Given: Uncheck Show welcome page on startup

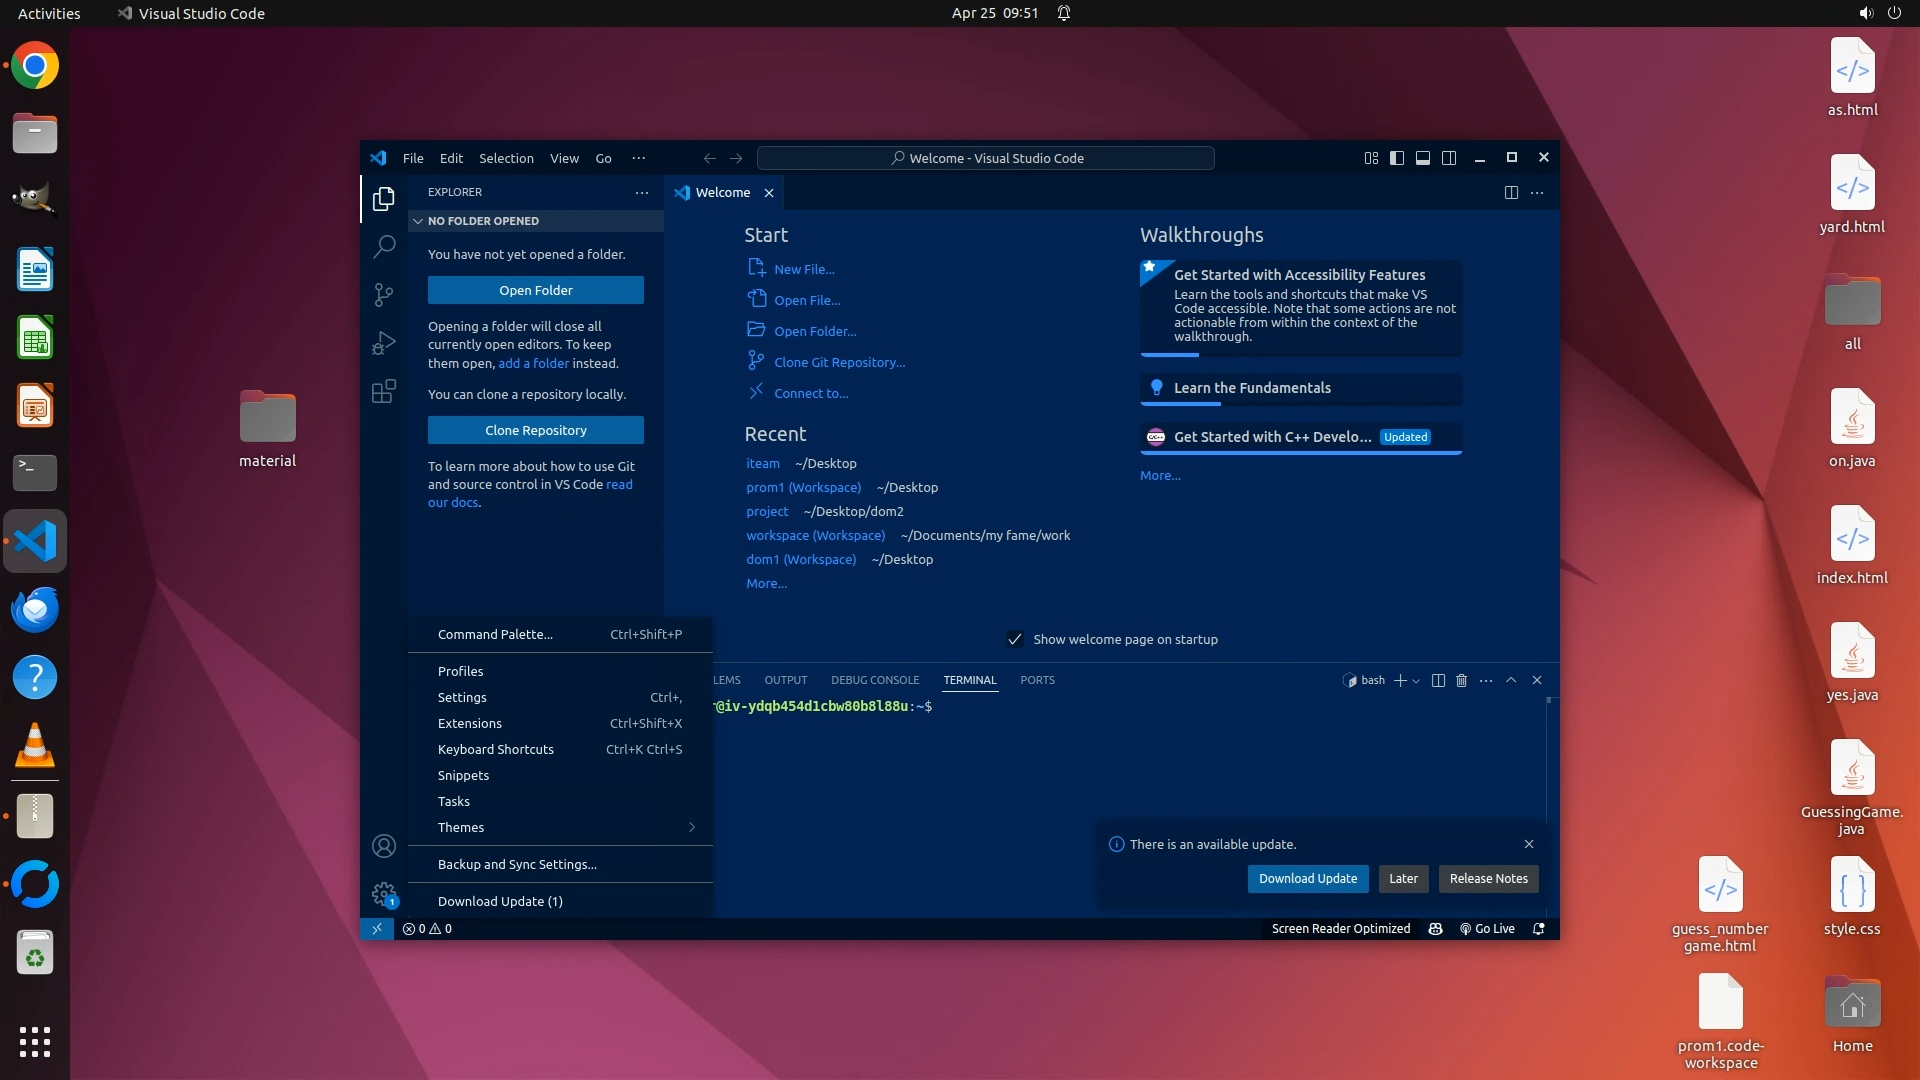Looking at the screenshot, I should tap(1015, 639).
